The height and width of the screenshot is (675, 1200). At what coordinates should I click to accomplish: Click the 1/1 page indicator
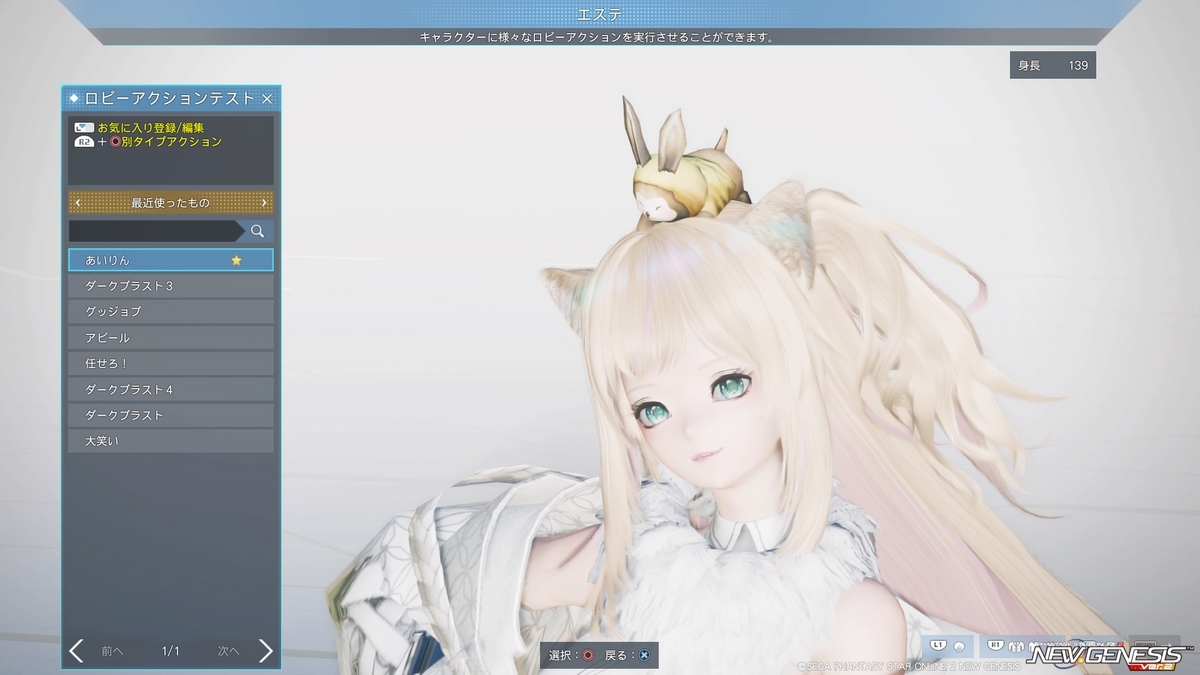[x=171, y=651]
